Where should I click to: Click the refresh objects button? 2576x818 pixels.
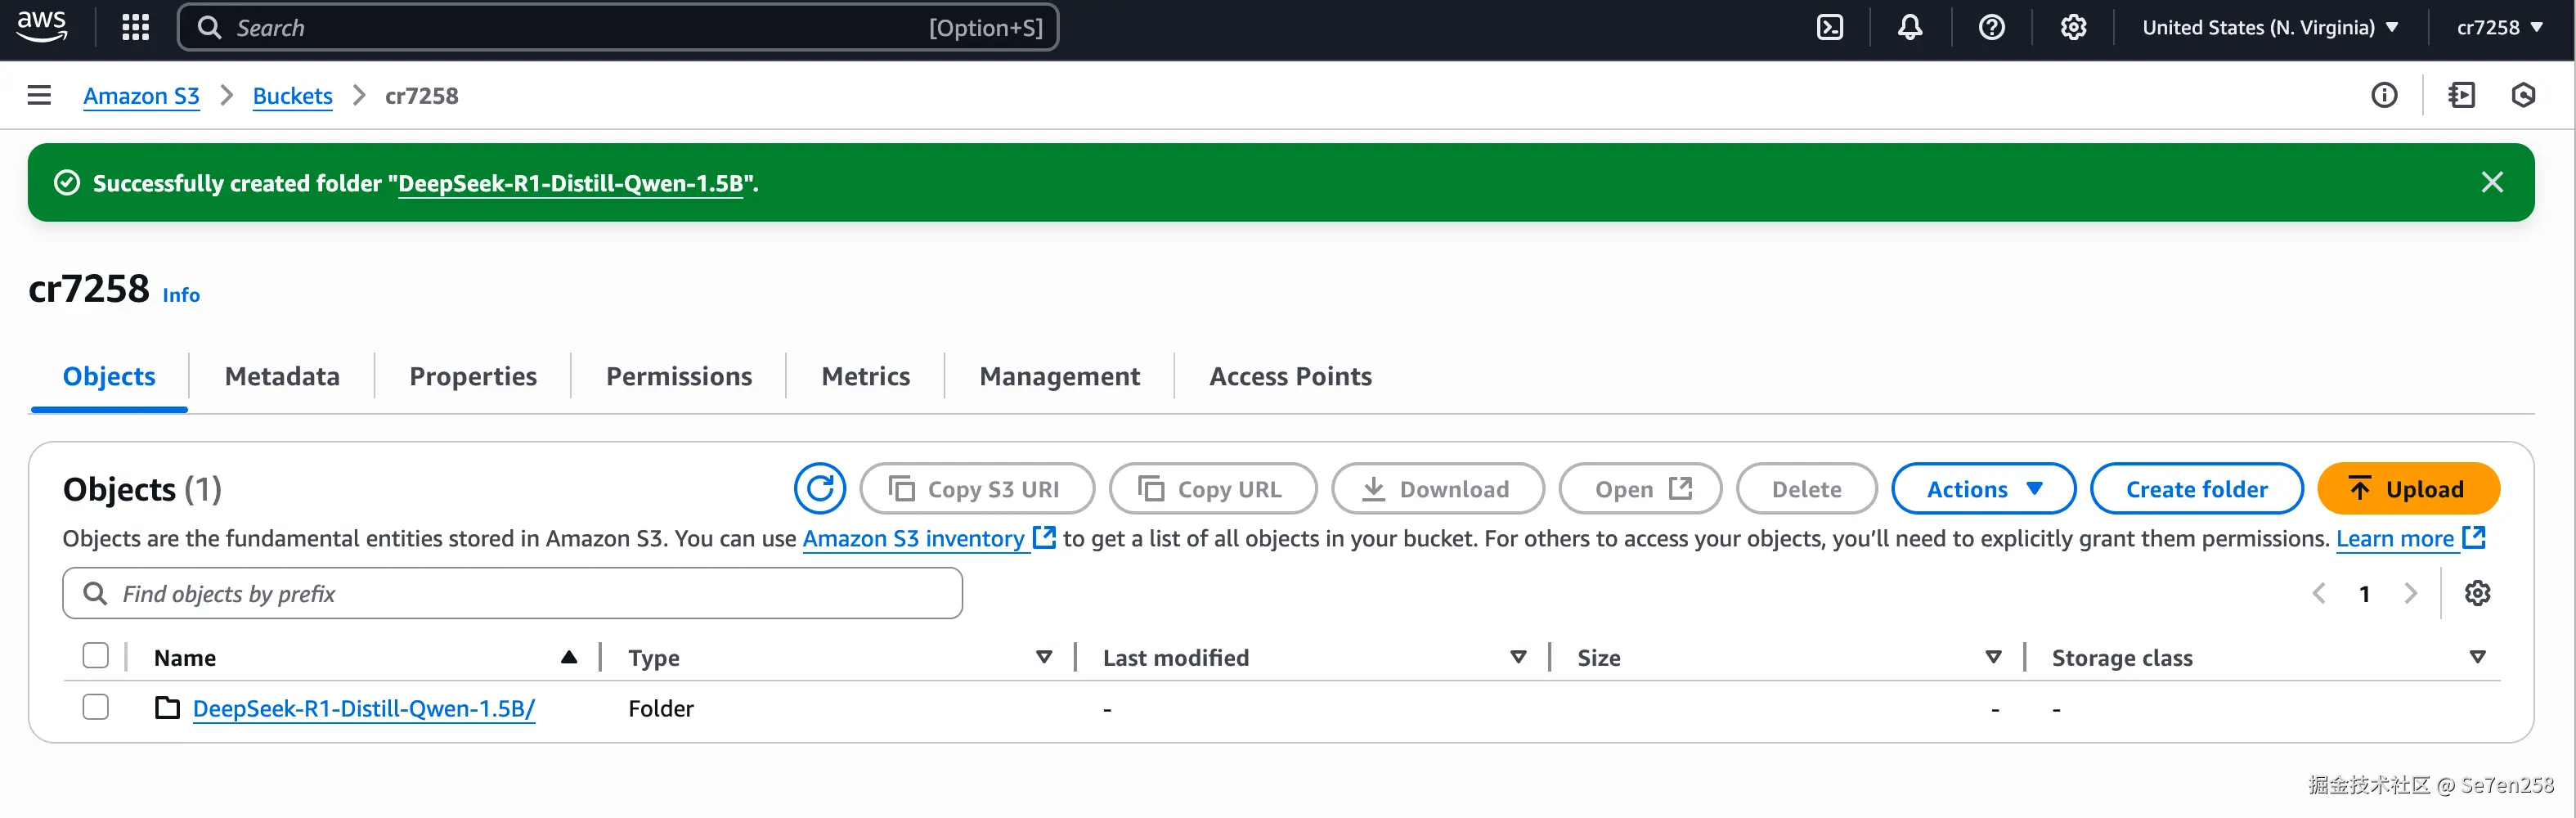[819, 489]
